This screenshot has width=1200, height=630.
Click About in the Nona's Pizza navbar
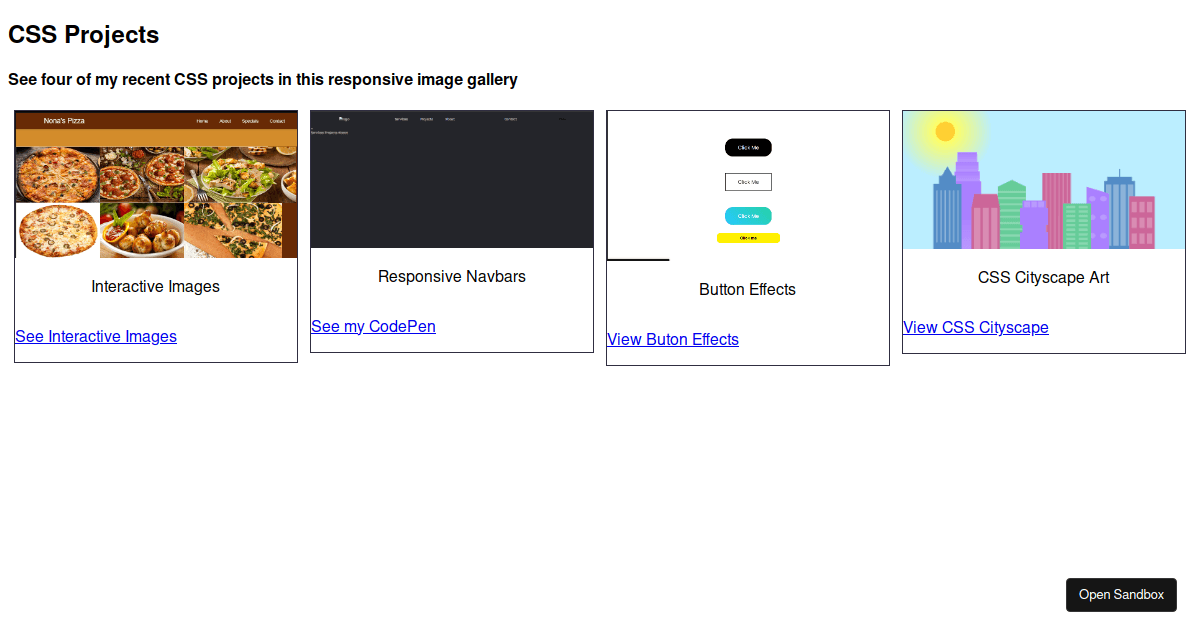click(225, 120)
